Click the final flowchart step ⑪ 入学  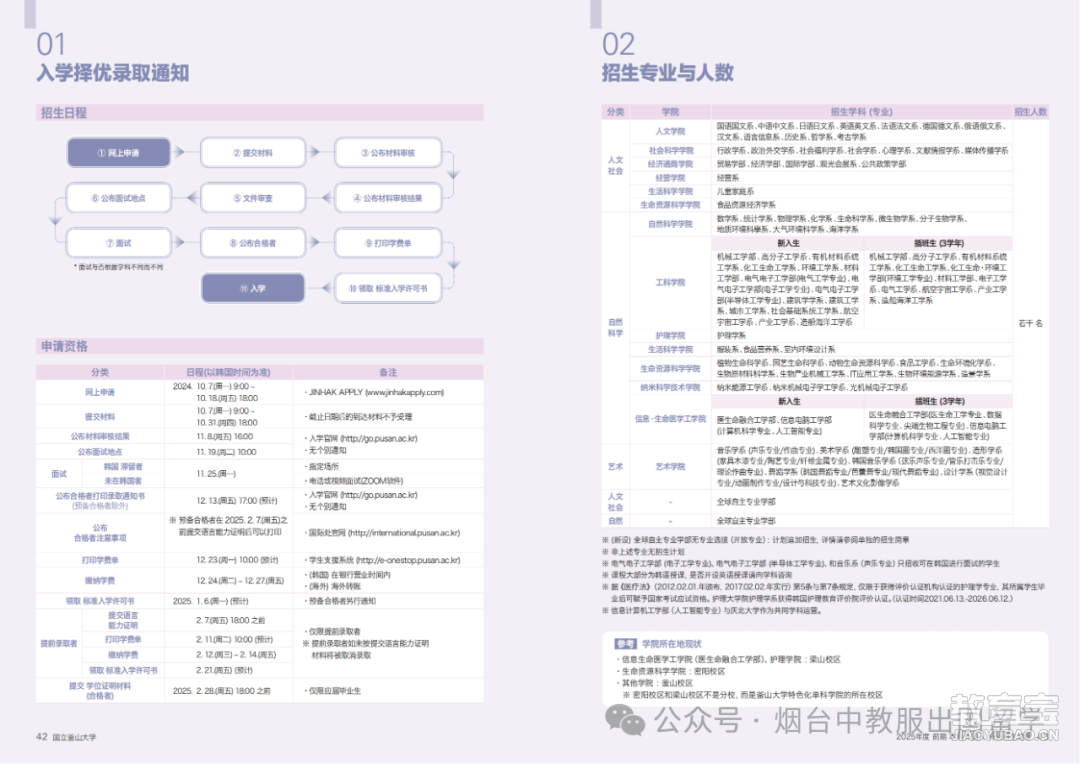[253, 288]
